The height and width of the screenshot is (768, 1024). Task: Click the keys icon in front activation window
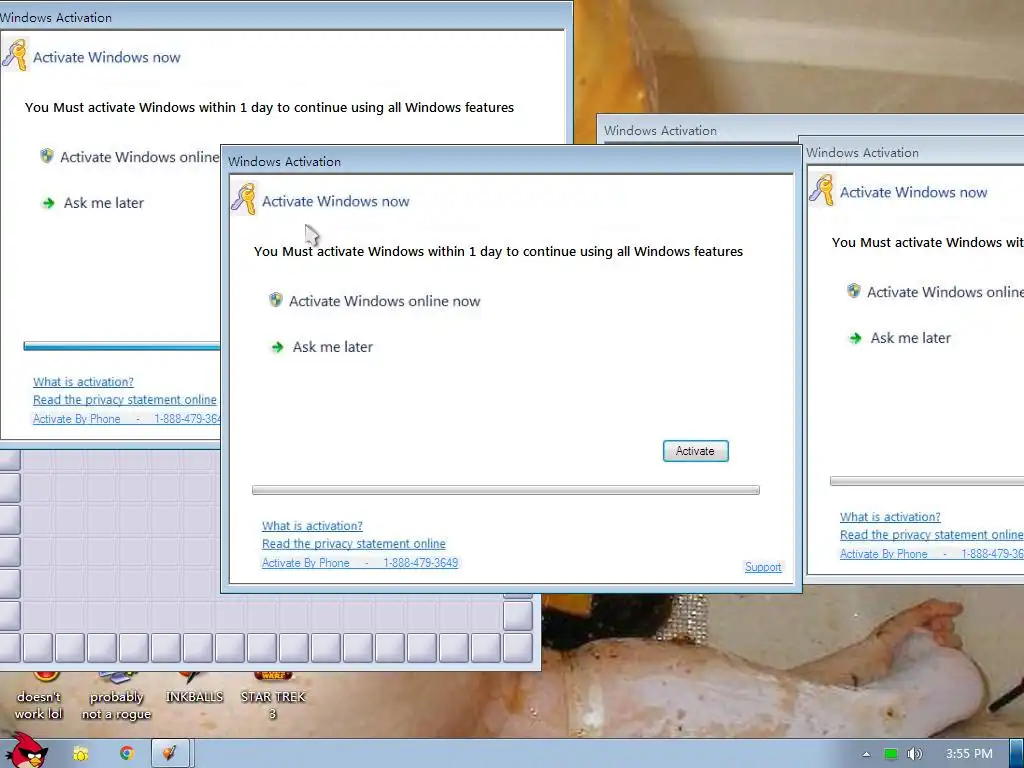click(x=244, y=199)
